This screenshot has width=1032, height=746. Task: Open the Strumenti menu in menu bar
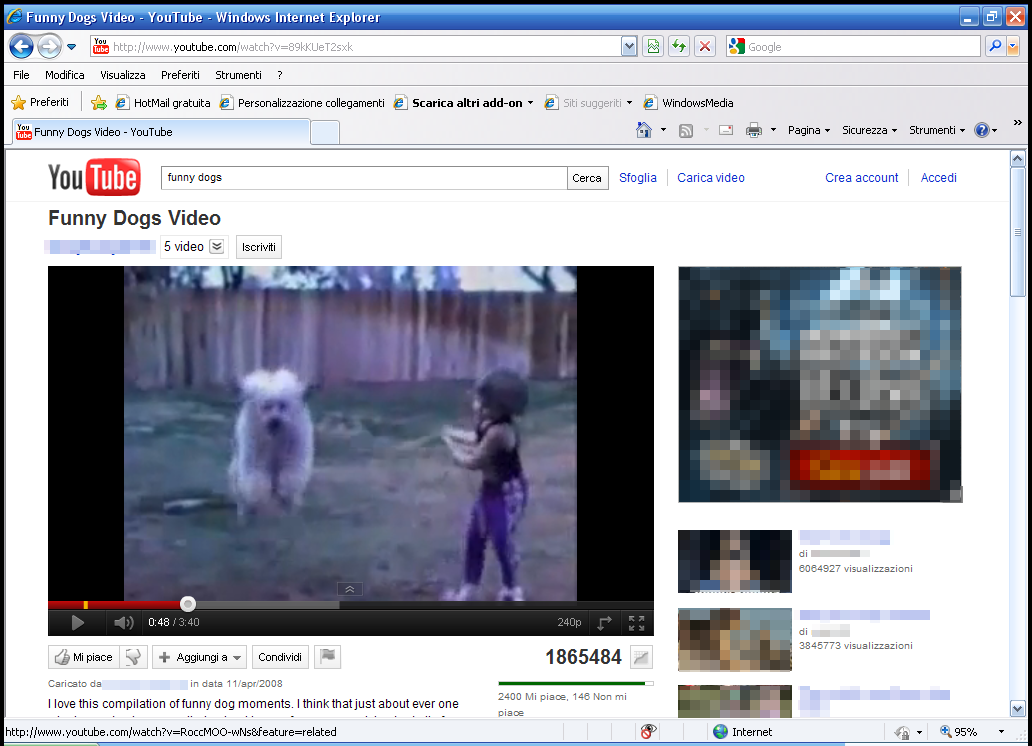(x=238, y=75)
